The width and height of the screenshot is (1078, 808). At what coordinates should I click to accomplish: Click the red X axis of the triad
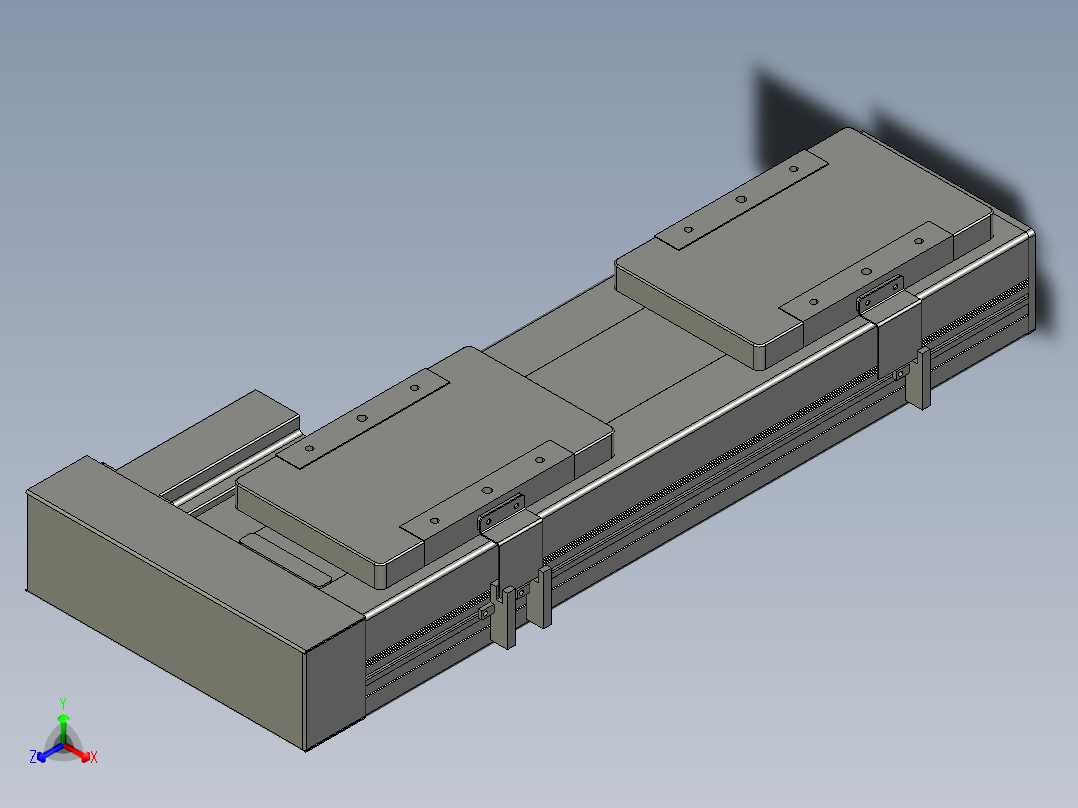(x=79, y=752)
